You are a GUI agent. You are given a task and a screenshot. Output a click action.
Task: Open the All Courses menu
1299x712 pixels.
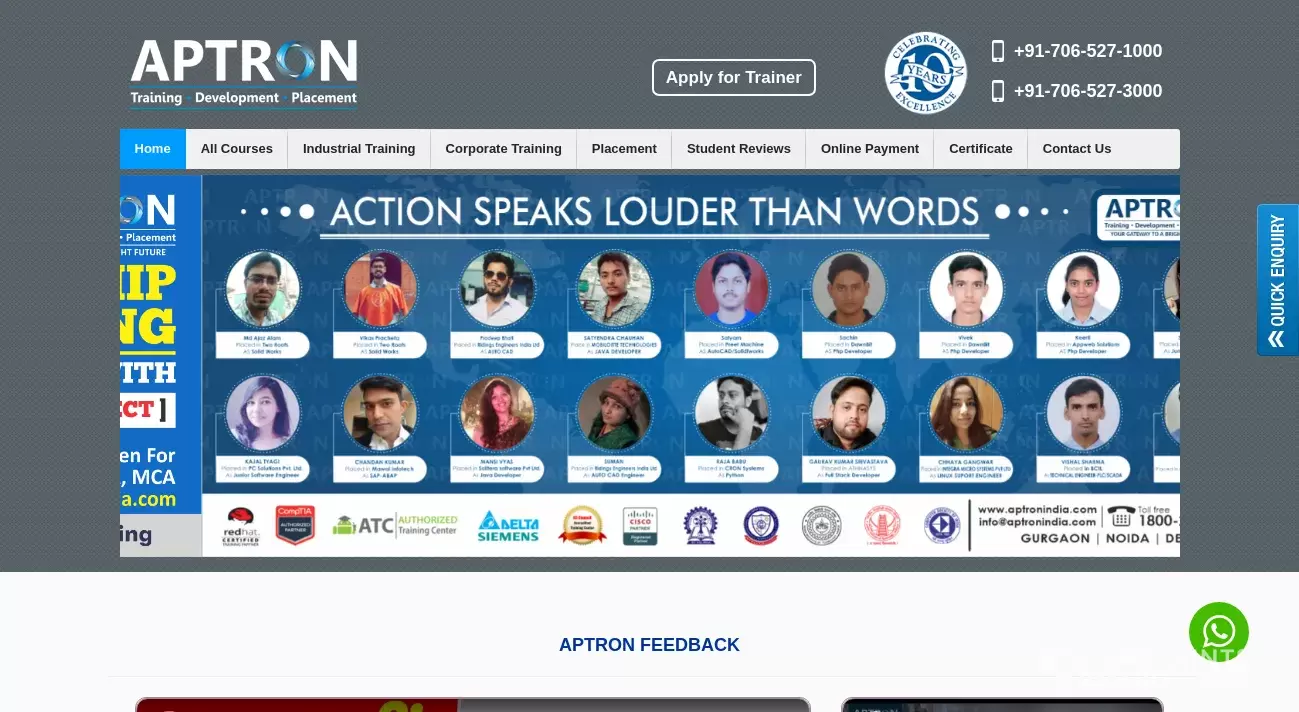tap(237, 149)
